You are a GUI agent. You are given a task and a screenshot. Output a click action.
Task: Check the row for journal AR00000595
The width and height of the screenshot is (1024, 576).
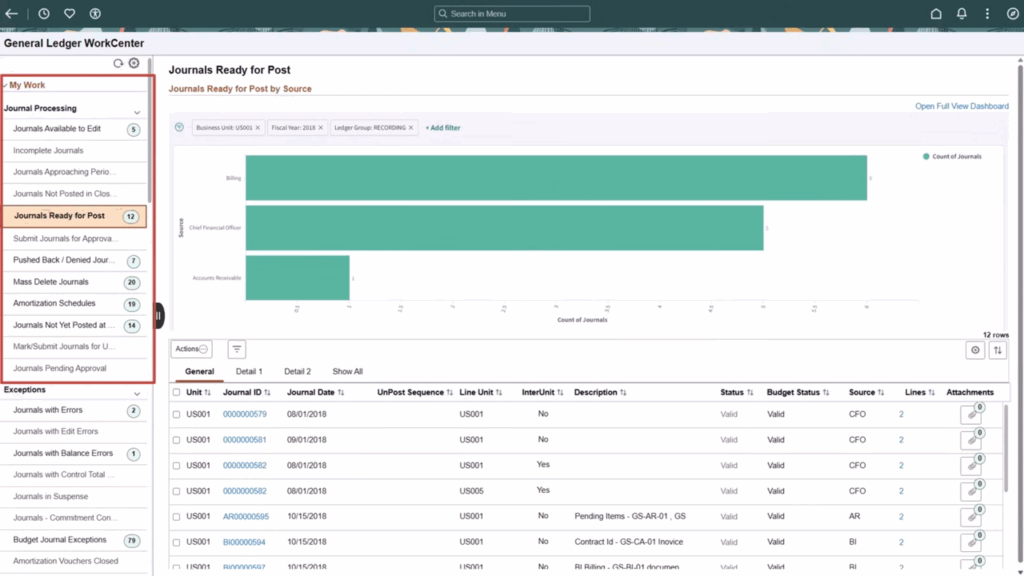point(177,517)
